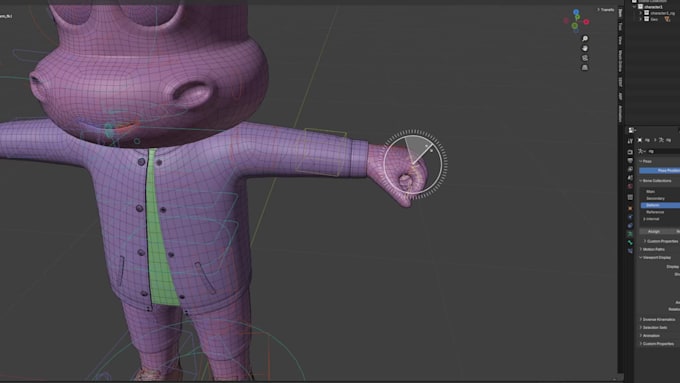Expand the Animation panel in properties
The height and width of the screenshot is (383, 680).
pos(650,336)
